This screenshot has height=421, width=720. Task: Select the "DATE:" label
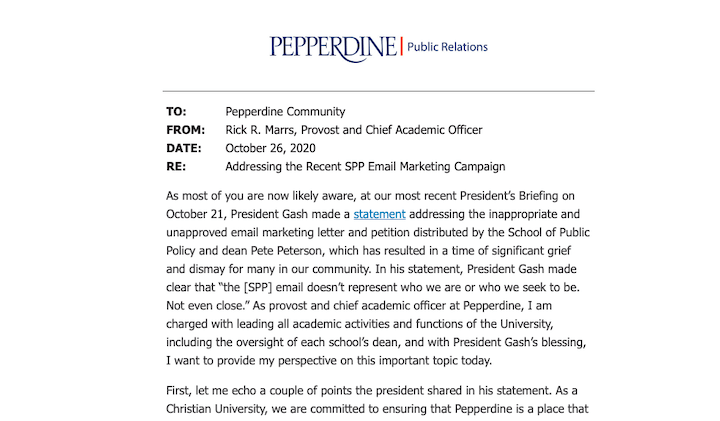click(x=184, y=148)
